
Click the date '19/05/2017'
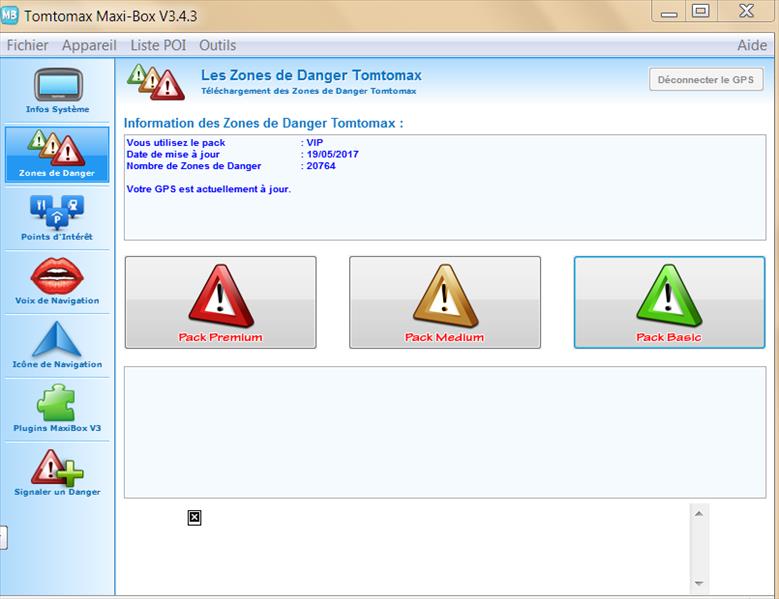pyautogui.click(x=332, y=154)
